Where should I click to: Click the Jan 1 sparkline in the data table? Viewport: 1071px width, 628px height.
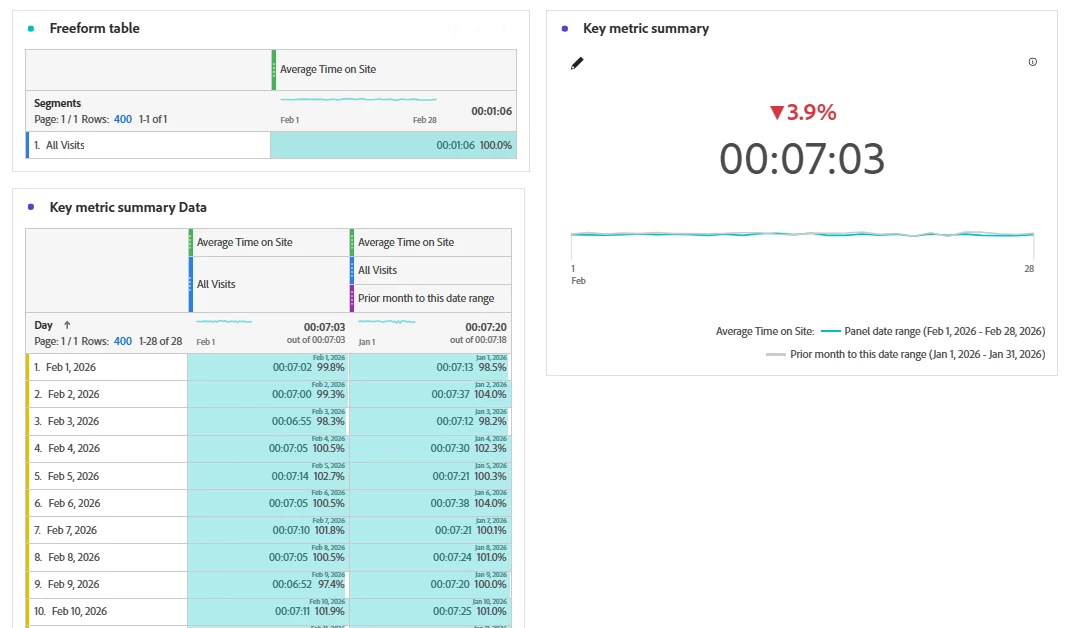coord(387,321)
